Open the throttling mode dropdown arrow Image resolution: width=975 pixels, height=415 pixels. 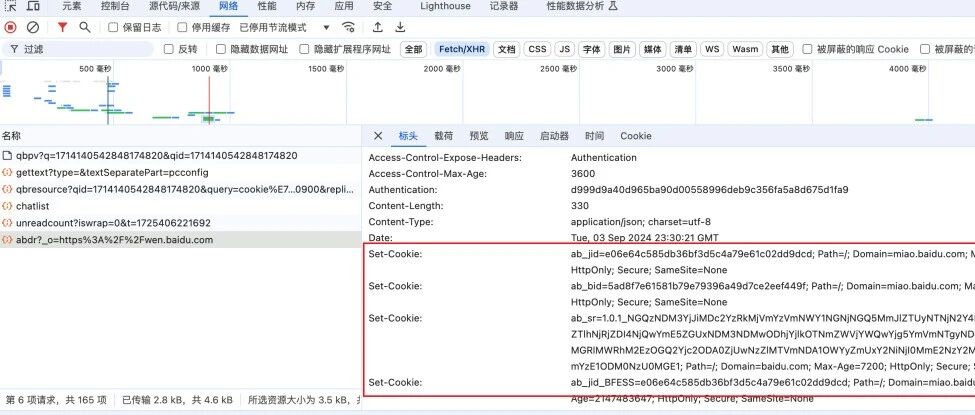point(326,28)
